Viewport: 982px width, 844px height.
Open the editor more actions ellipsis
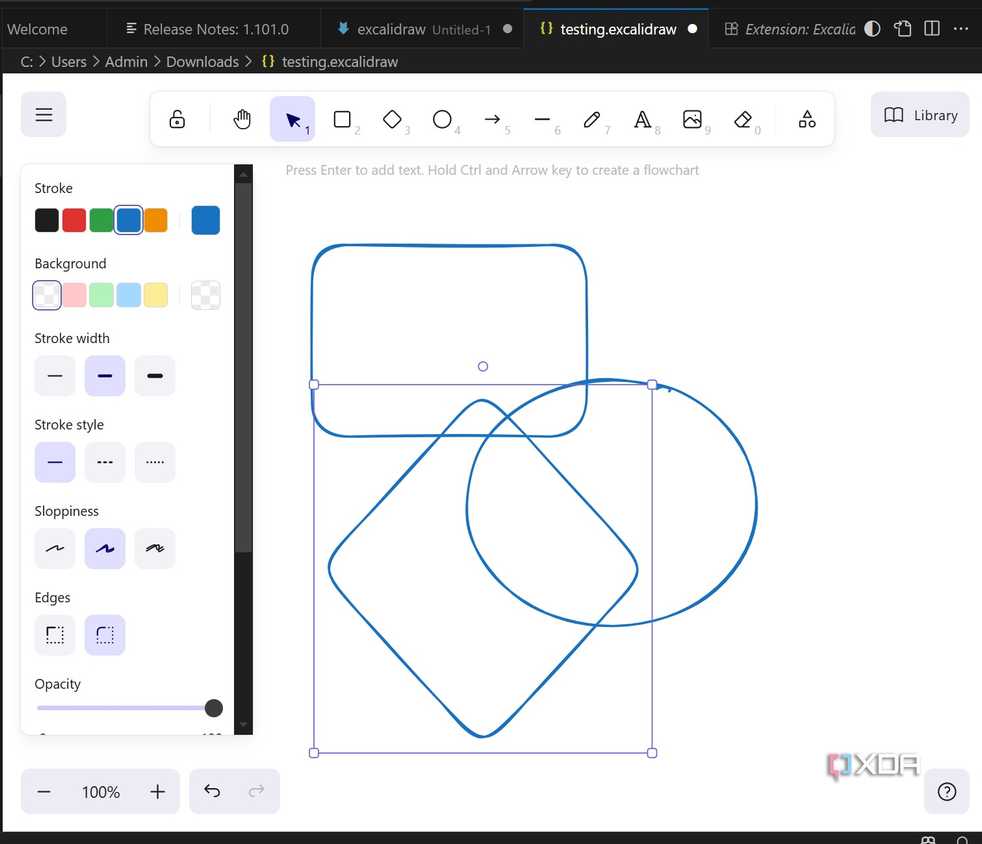(961, 29)
